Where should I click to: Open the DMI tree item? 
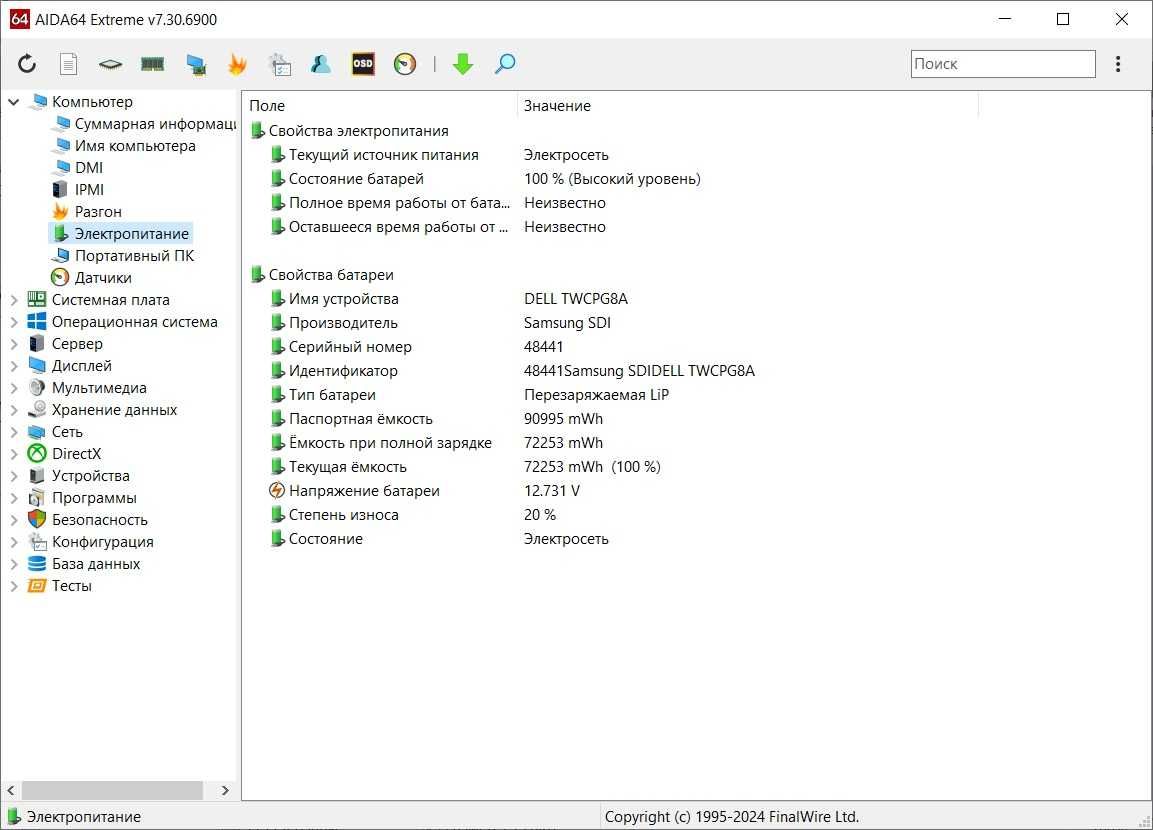coord(78,168)
